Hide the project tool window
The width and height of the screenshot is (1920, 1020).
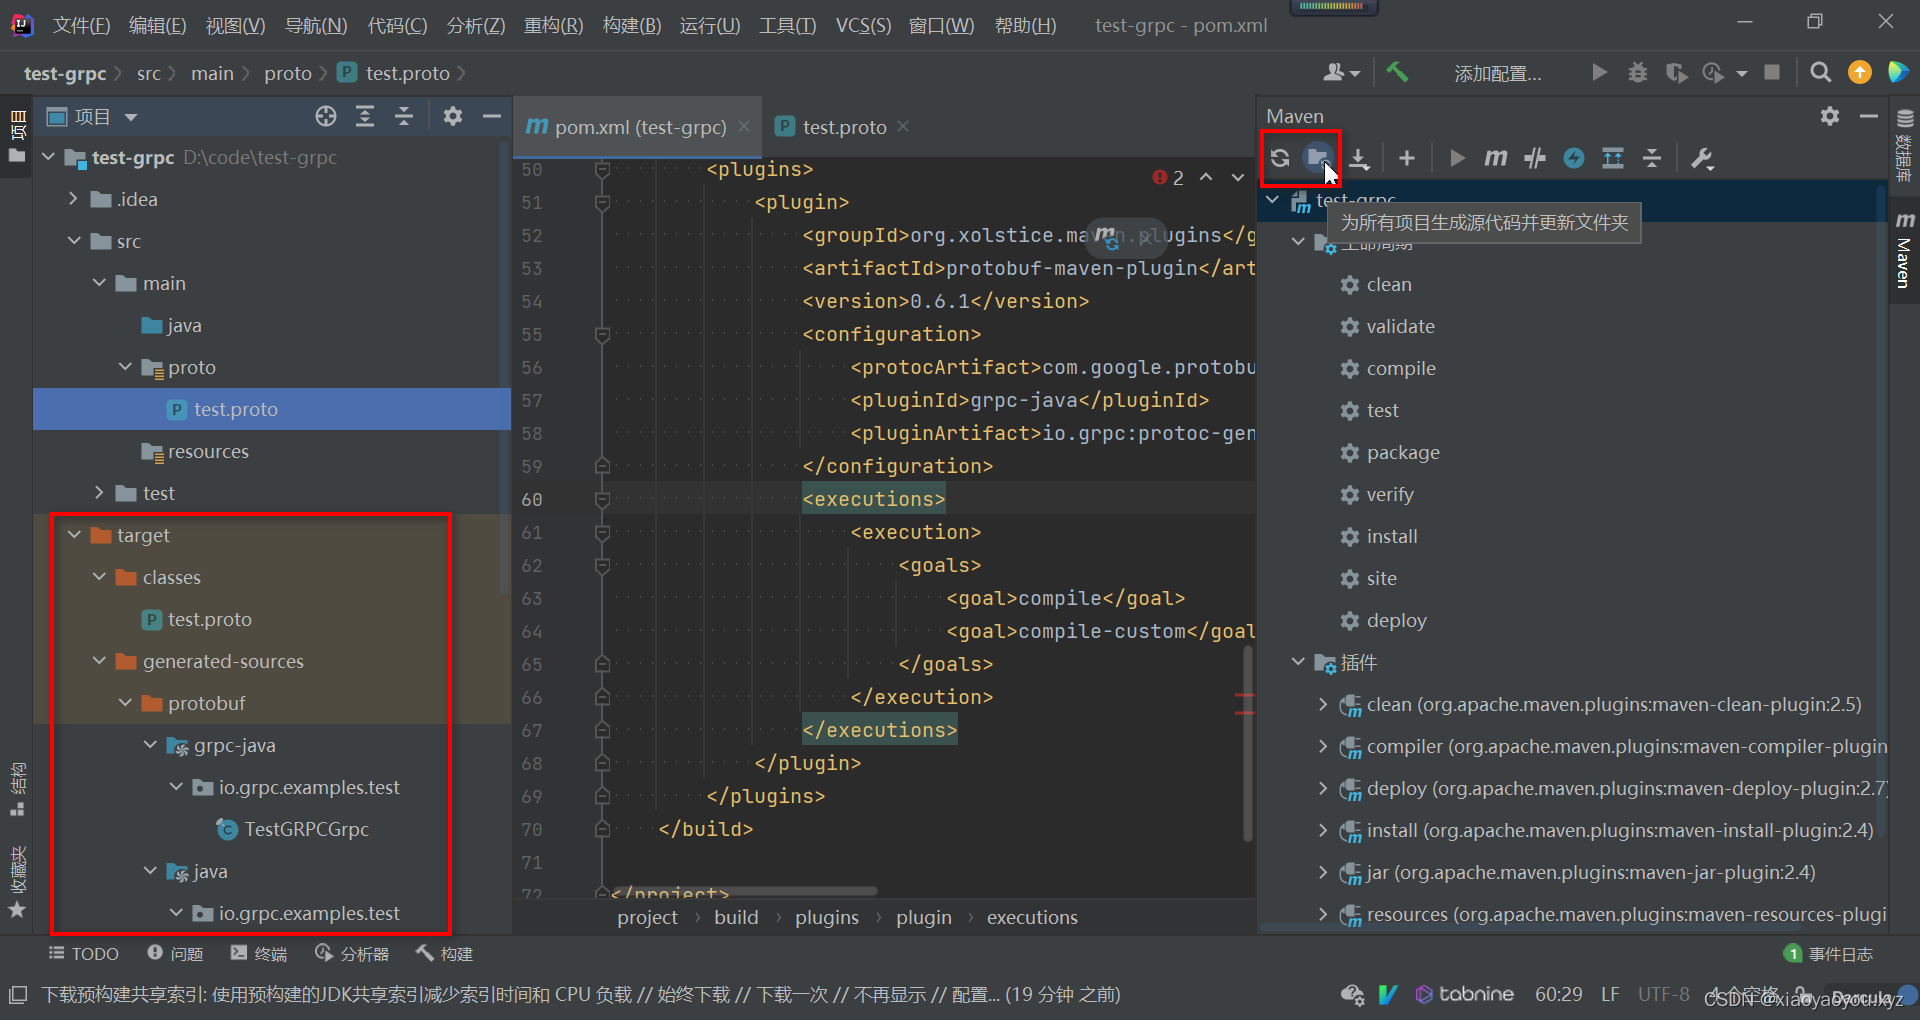point(491,117)
